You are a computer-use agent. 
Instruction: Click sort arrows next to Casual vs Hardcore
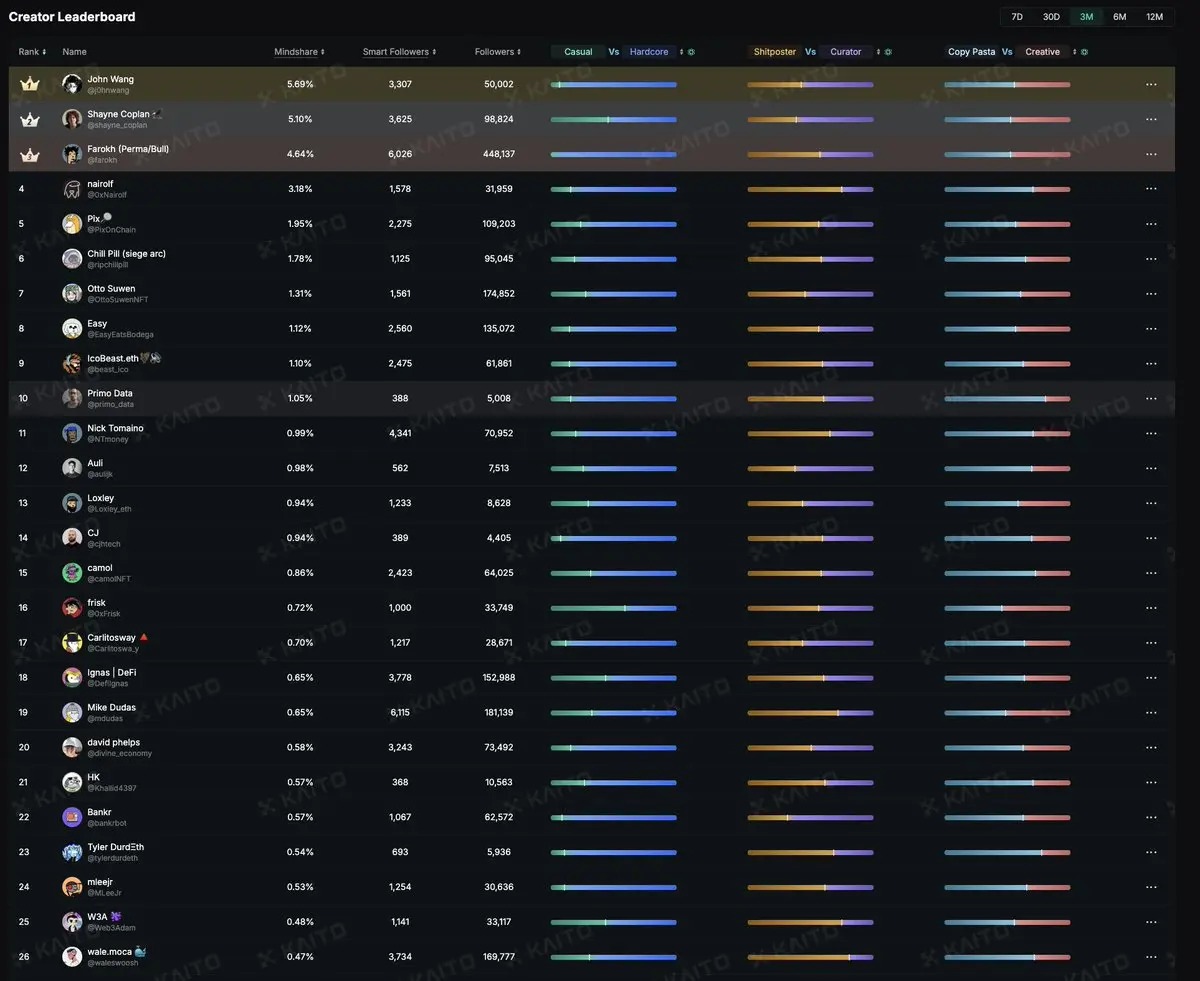(x=682, y=52)
